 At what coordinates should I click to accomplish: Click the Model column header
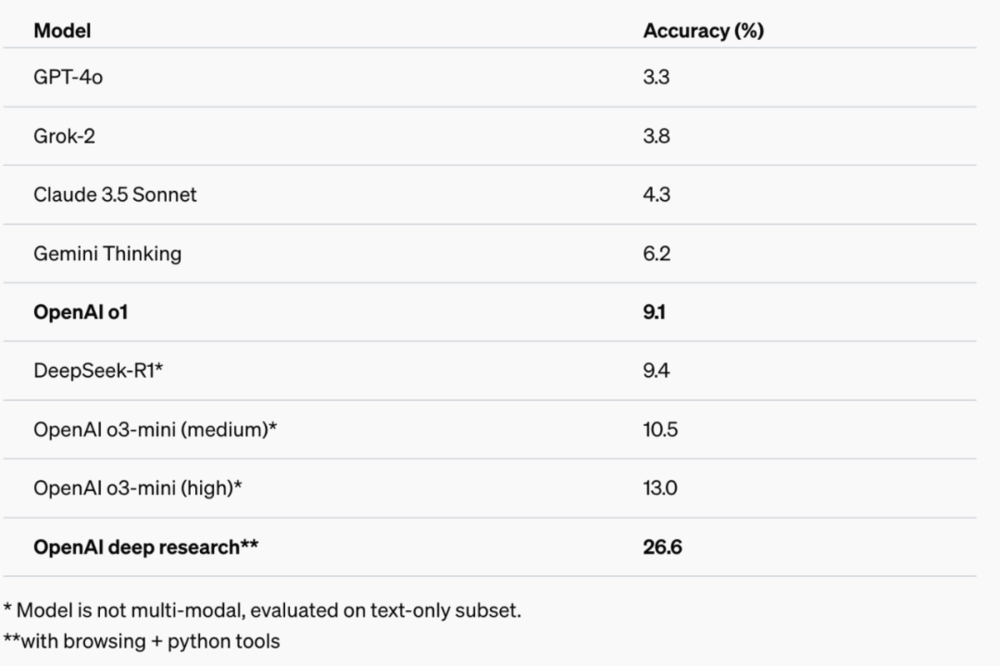(62, 30)
